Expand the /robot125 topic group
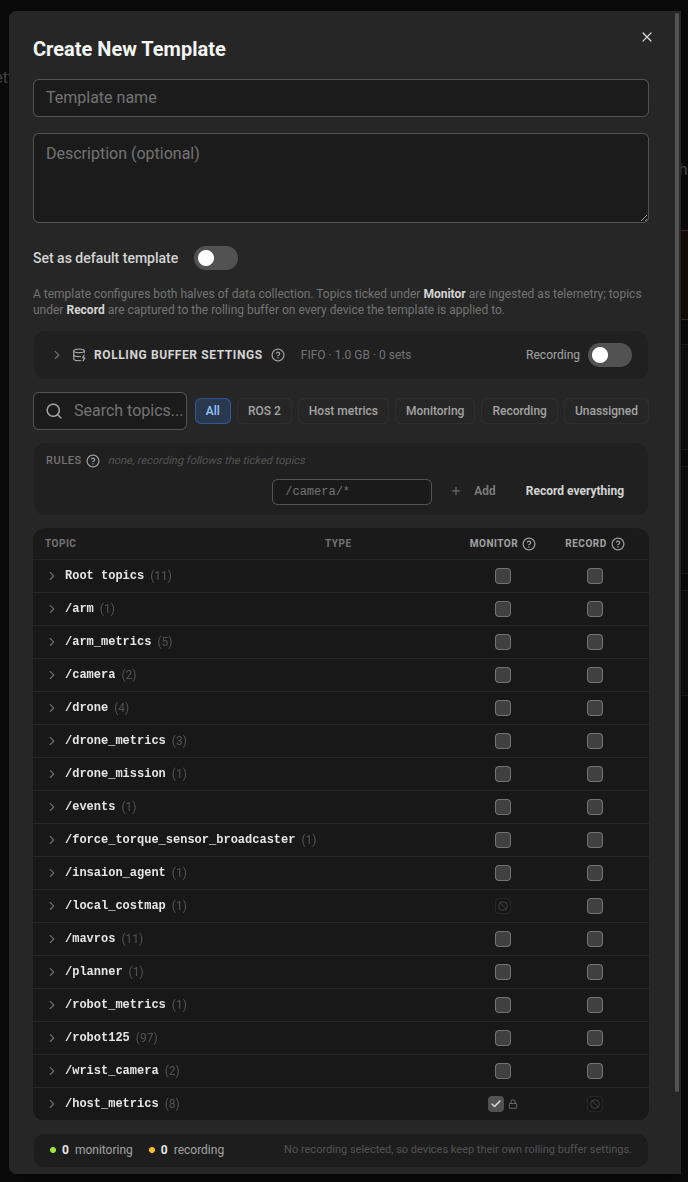Image resolution: width=688 pixels, height=1182 pixels. tap(52, 1038)
